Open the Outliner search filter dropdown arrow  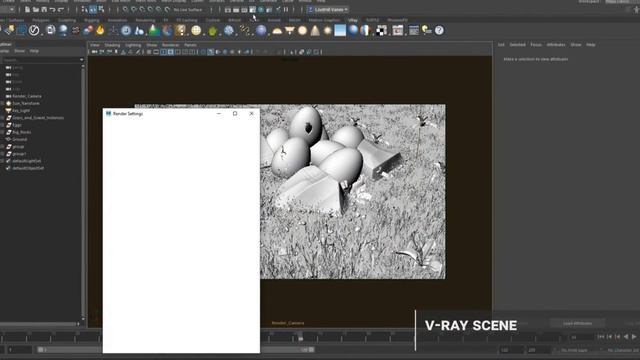[x=81, y=60]
